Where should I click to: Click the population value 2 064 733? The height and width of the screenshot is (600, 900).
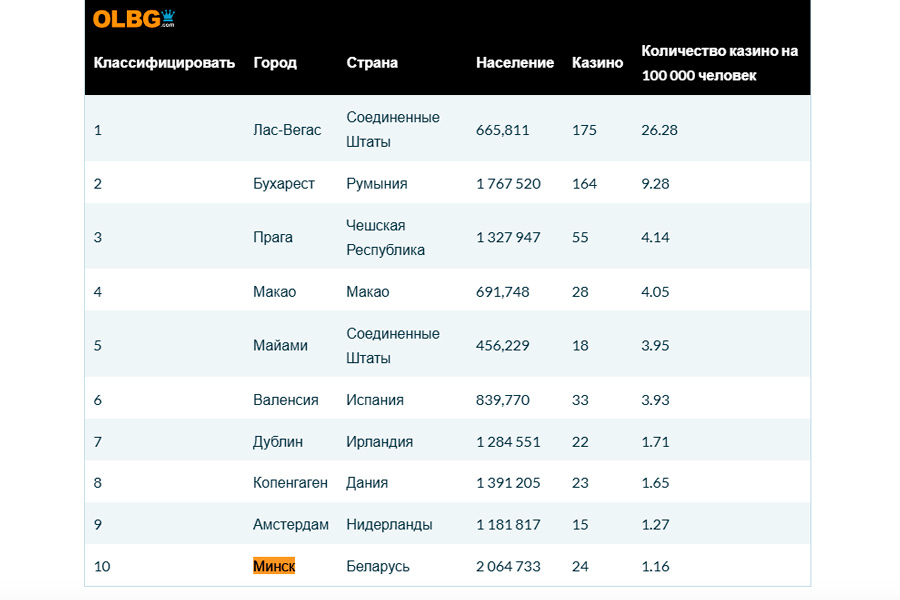tap(508, 566)
